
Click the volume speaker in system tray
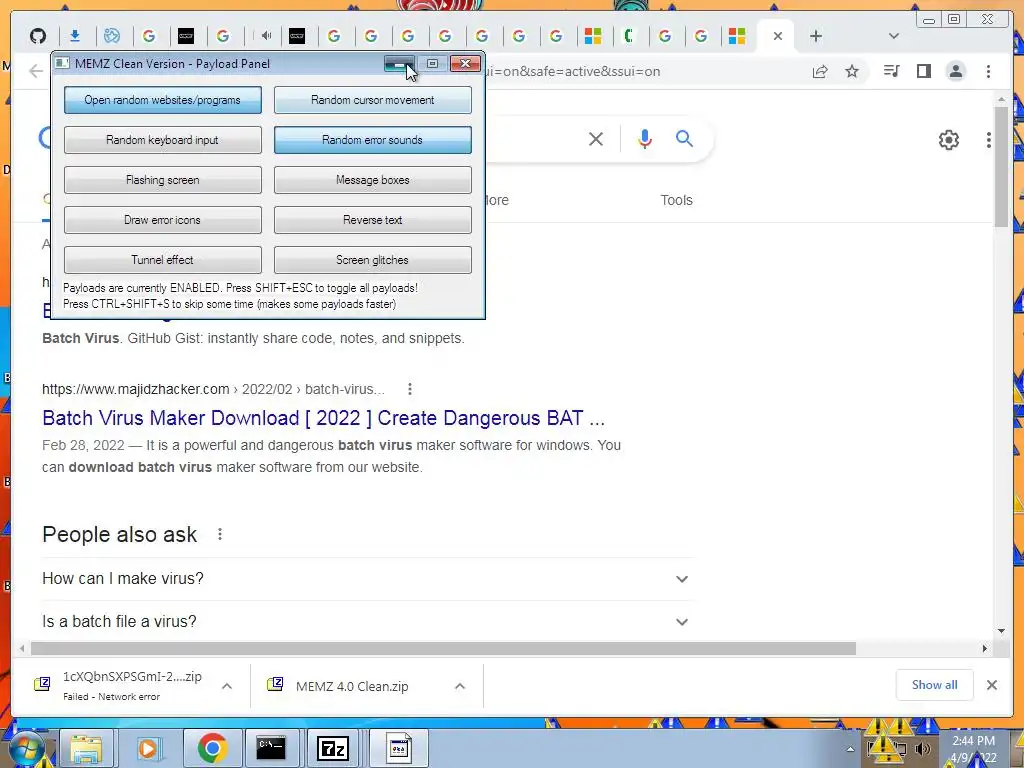(922, 749)
